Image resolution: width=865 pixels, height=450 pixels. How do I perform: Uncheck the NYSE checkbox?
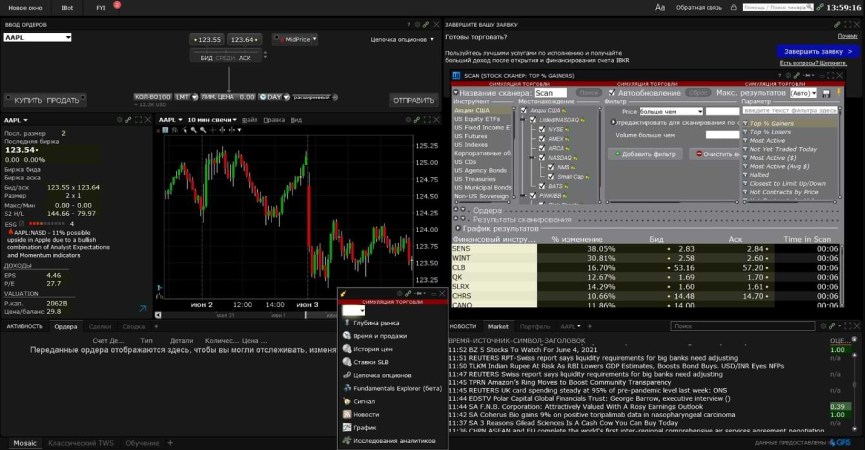[542, 129]
